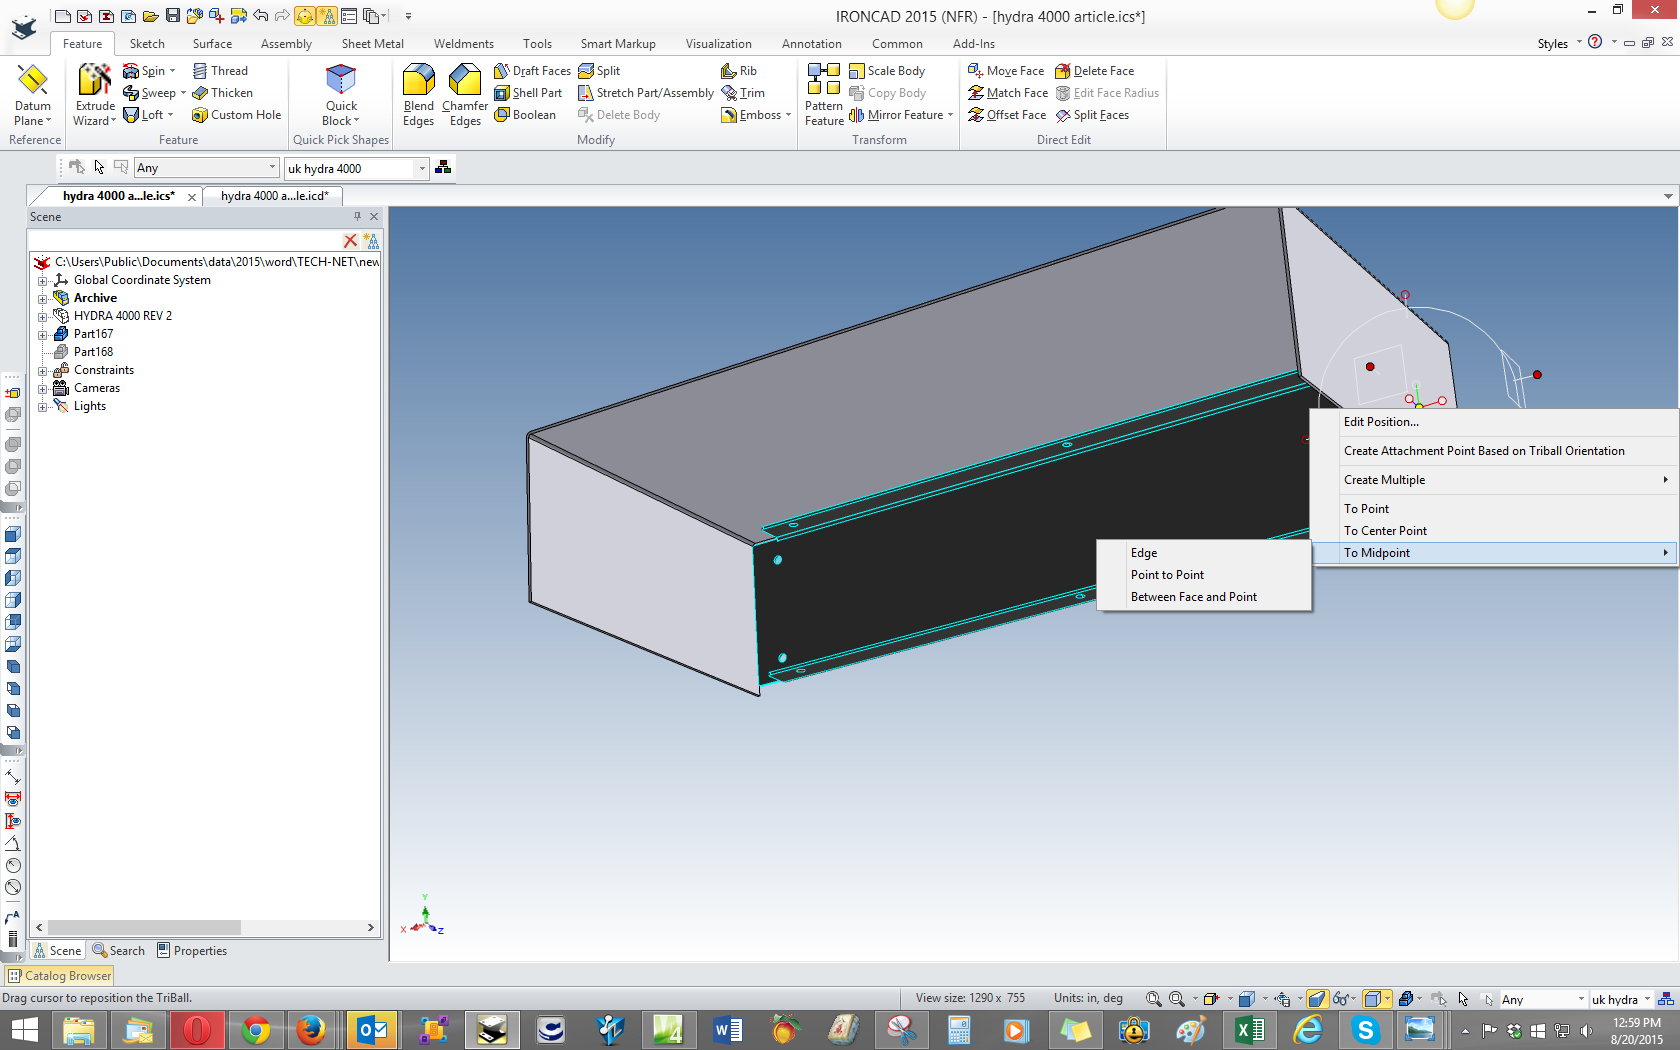Switch to the Properties pane
The image size is (1680, 1050).
[192, 951]
